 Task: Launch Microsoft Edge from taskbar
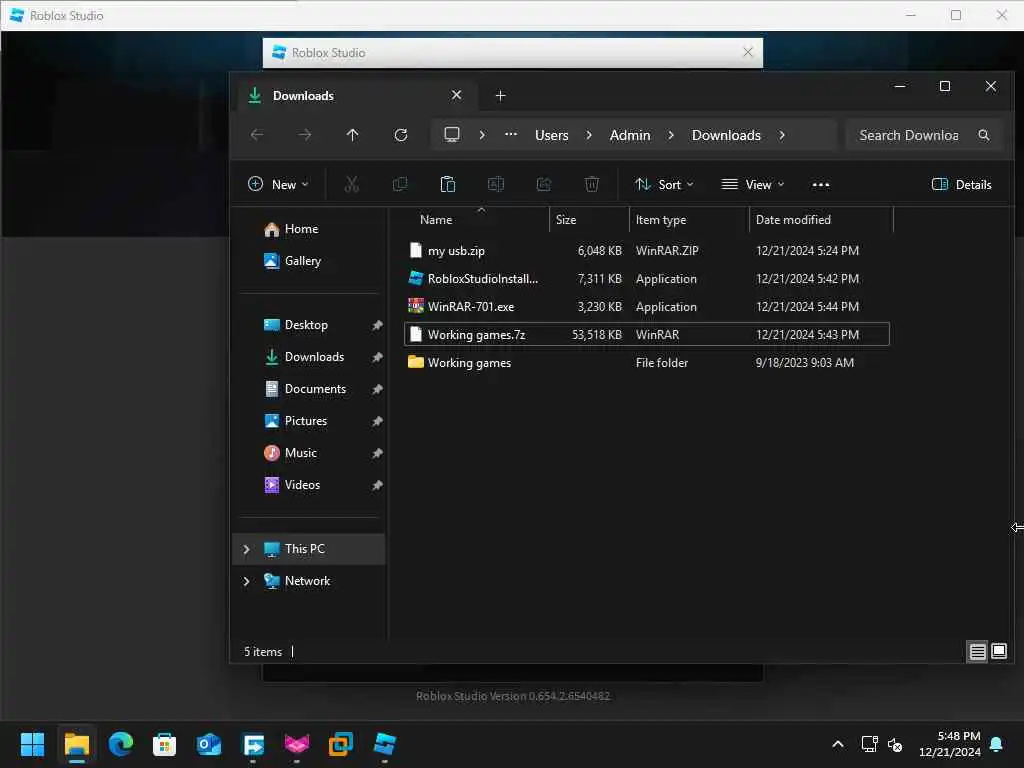(x=121, y=744)
